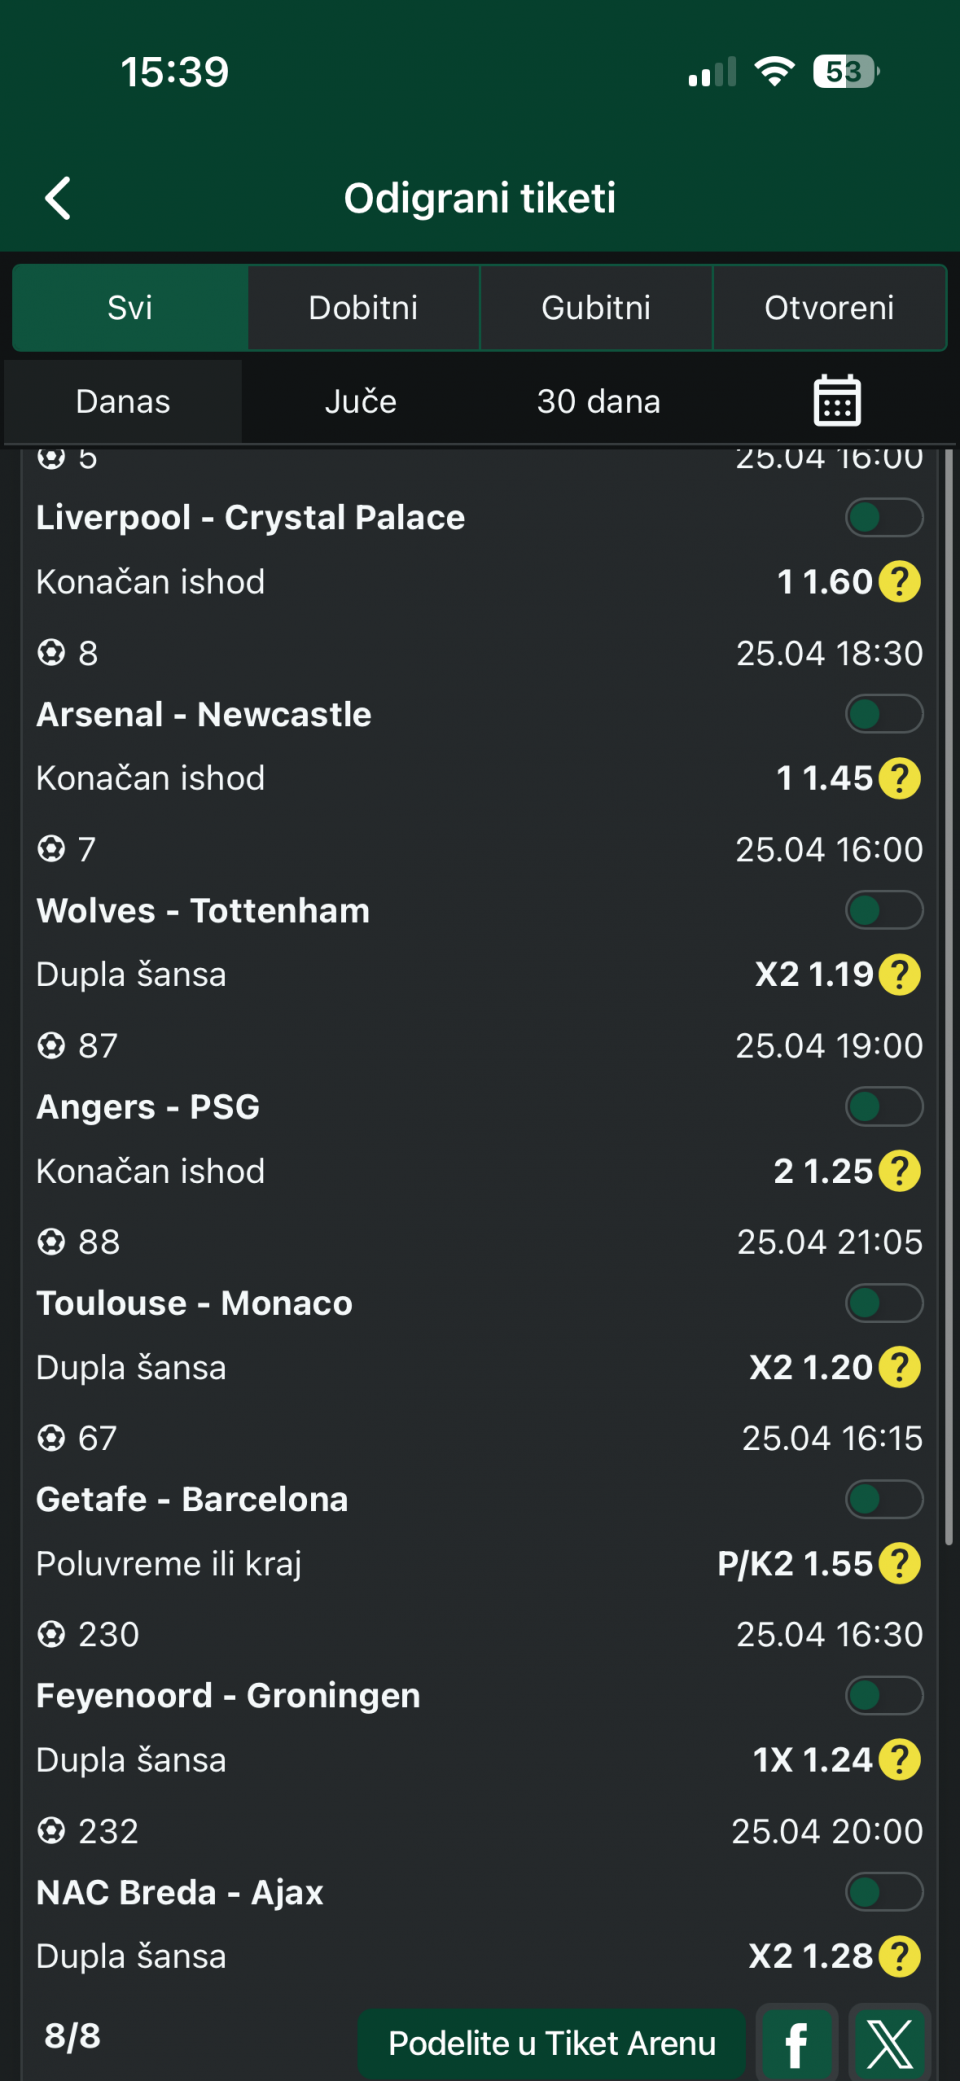This screenshot has width=960, height=2081.
Task: Tap help icon for Angers - PSG odds
Action: 900,1171
